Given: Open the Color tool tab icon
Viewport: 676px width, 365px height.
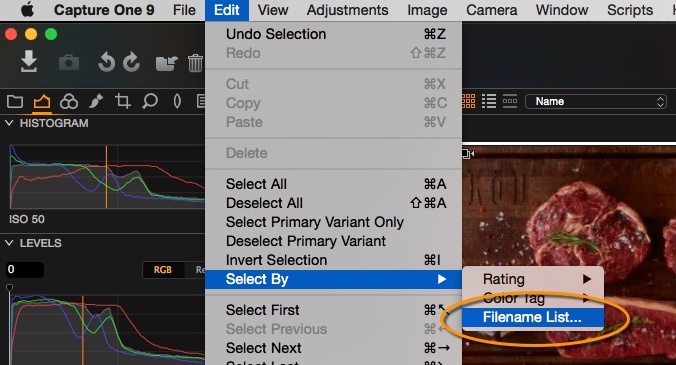Looking at the screenshot, I should (x=69, y=102).
